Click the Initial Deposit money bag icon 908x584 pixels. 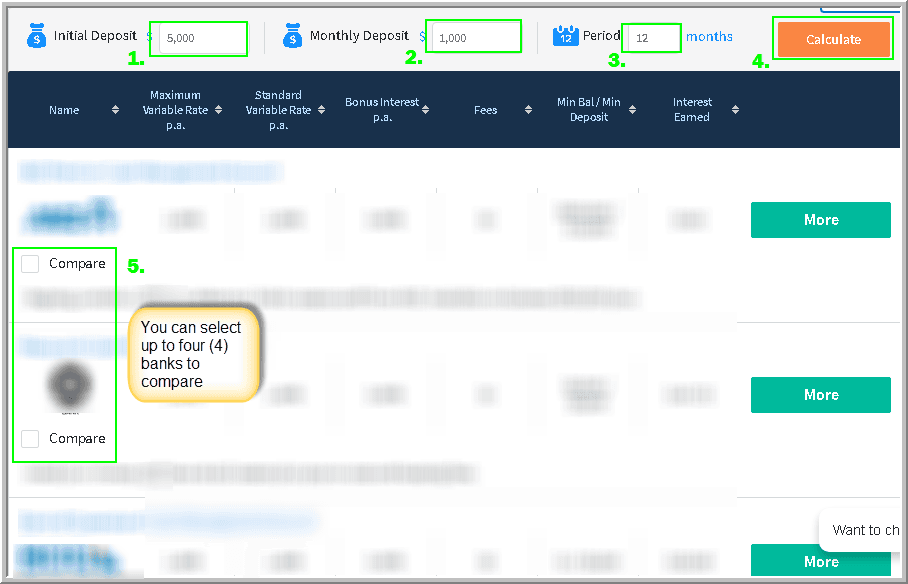[37, 36]
